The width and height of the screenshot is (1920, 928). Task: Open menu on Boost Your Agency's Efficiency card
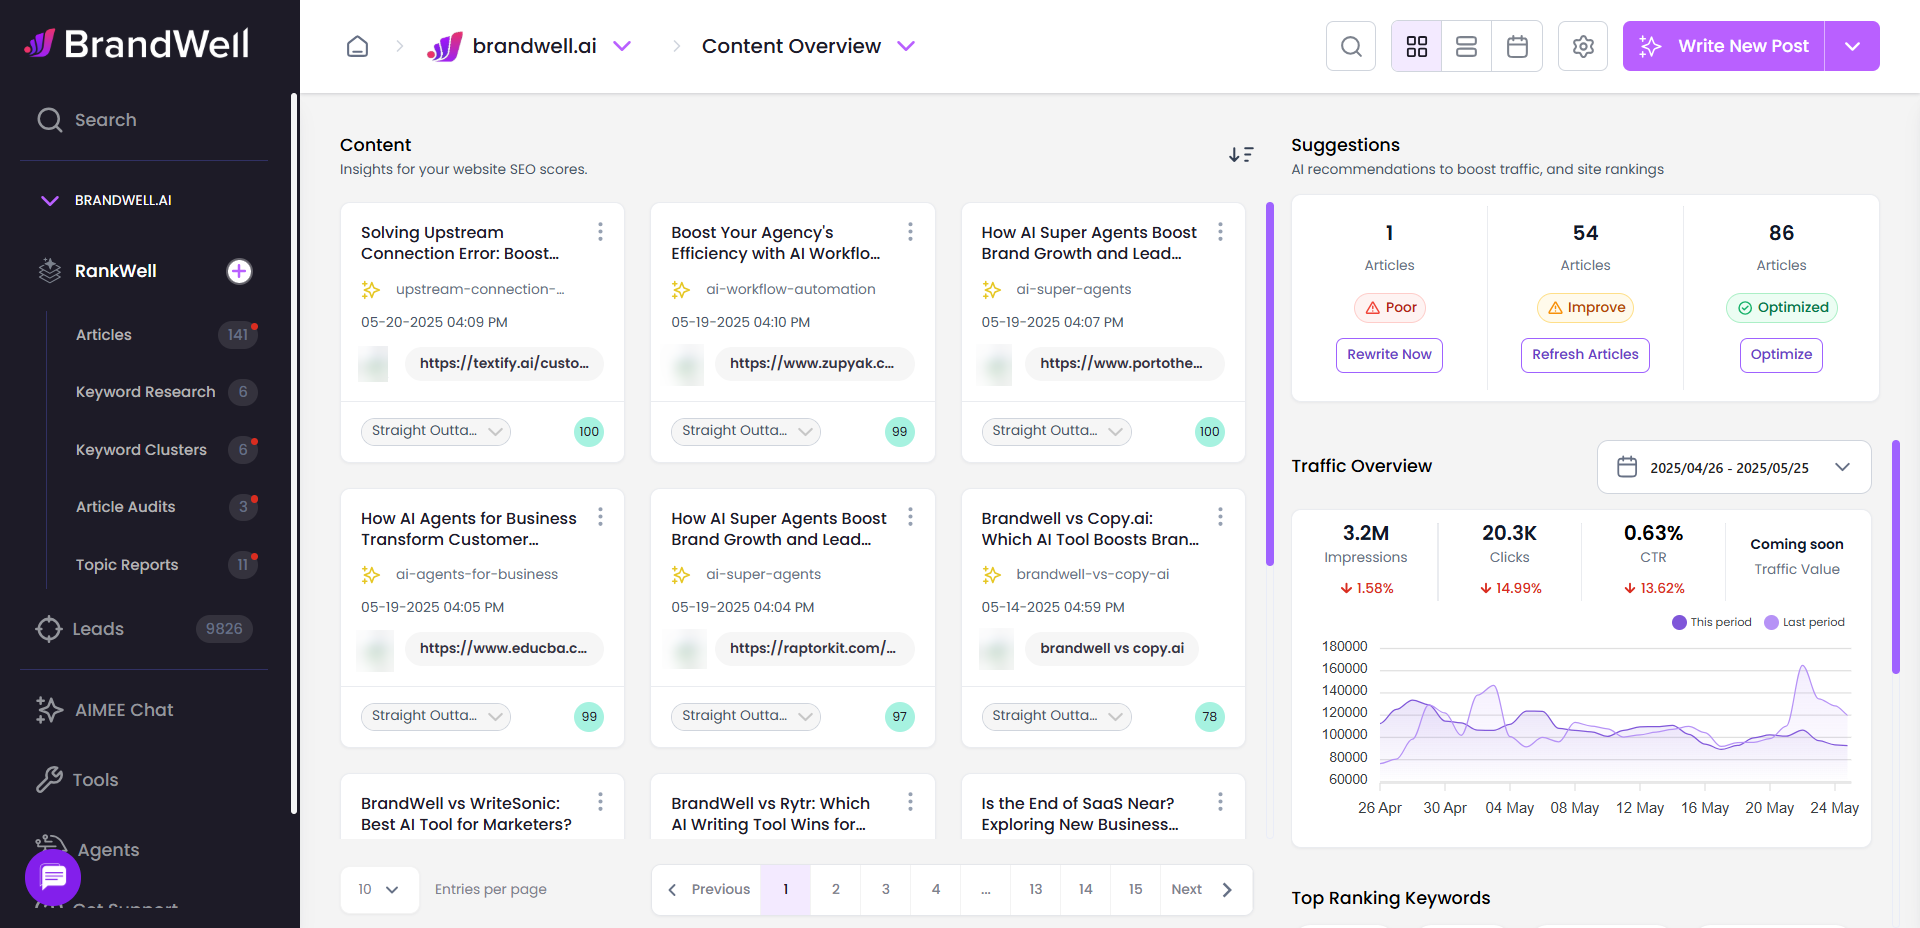910,232
